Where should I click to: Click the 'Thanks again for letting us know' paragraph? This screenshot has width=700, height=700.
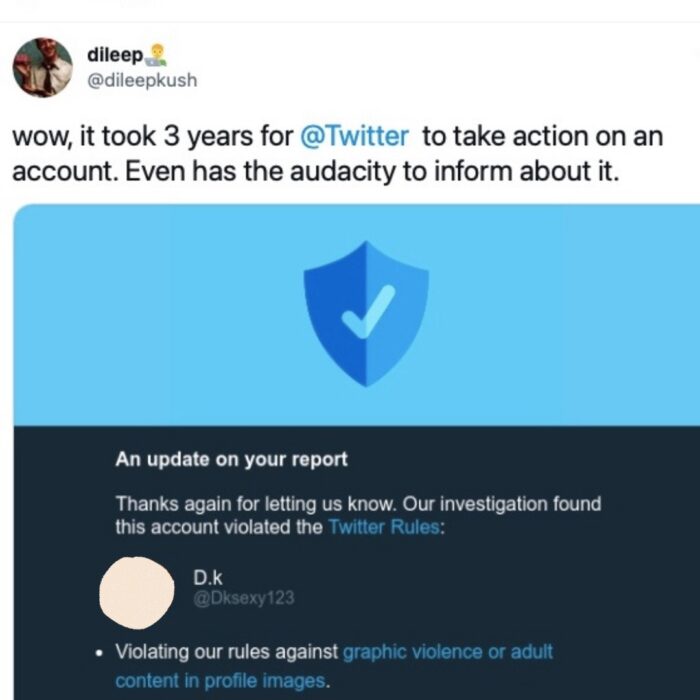(x=358, y=515)
